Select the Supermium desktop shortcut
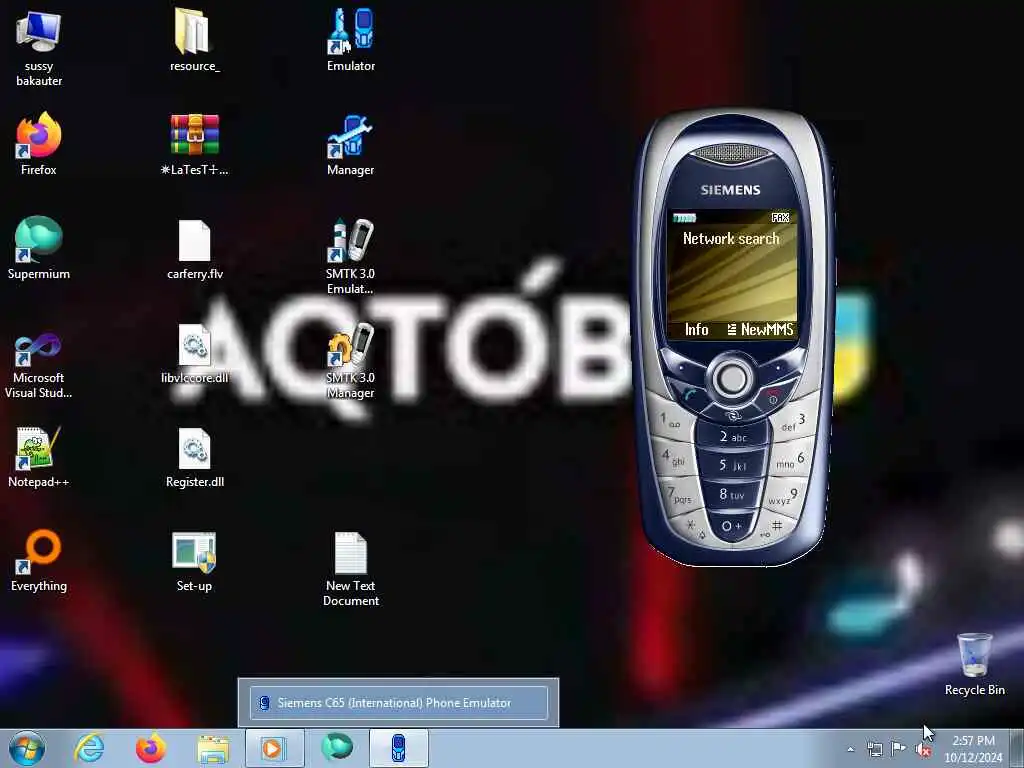 (x=39, y=248)
